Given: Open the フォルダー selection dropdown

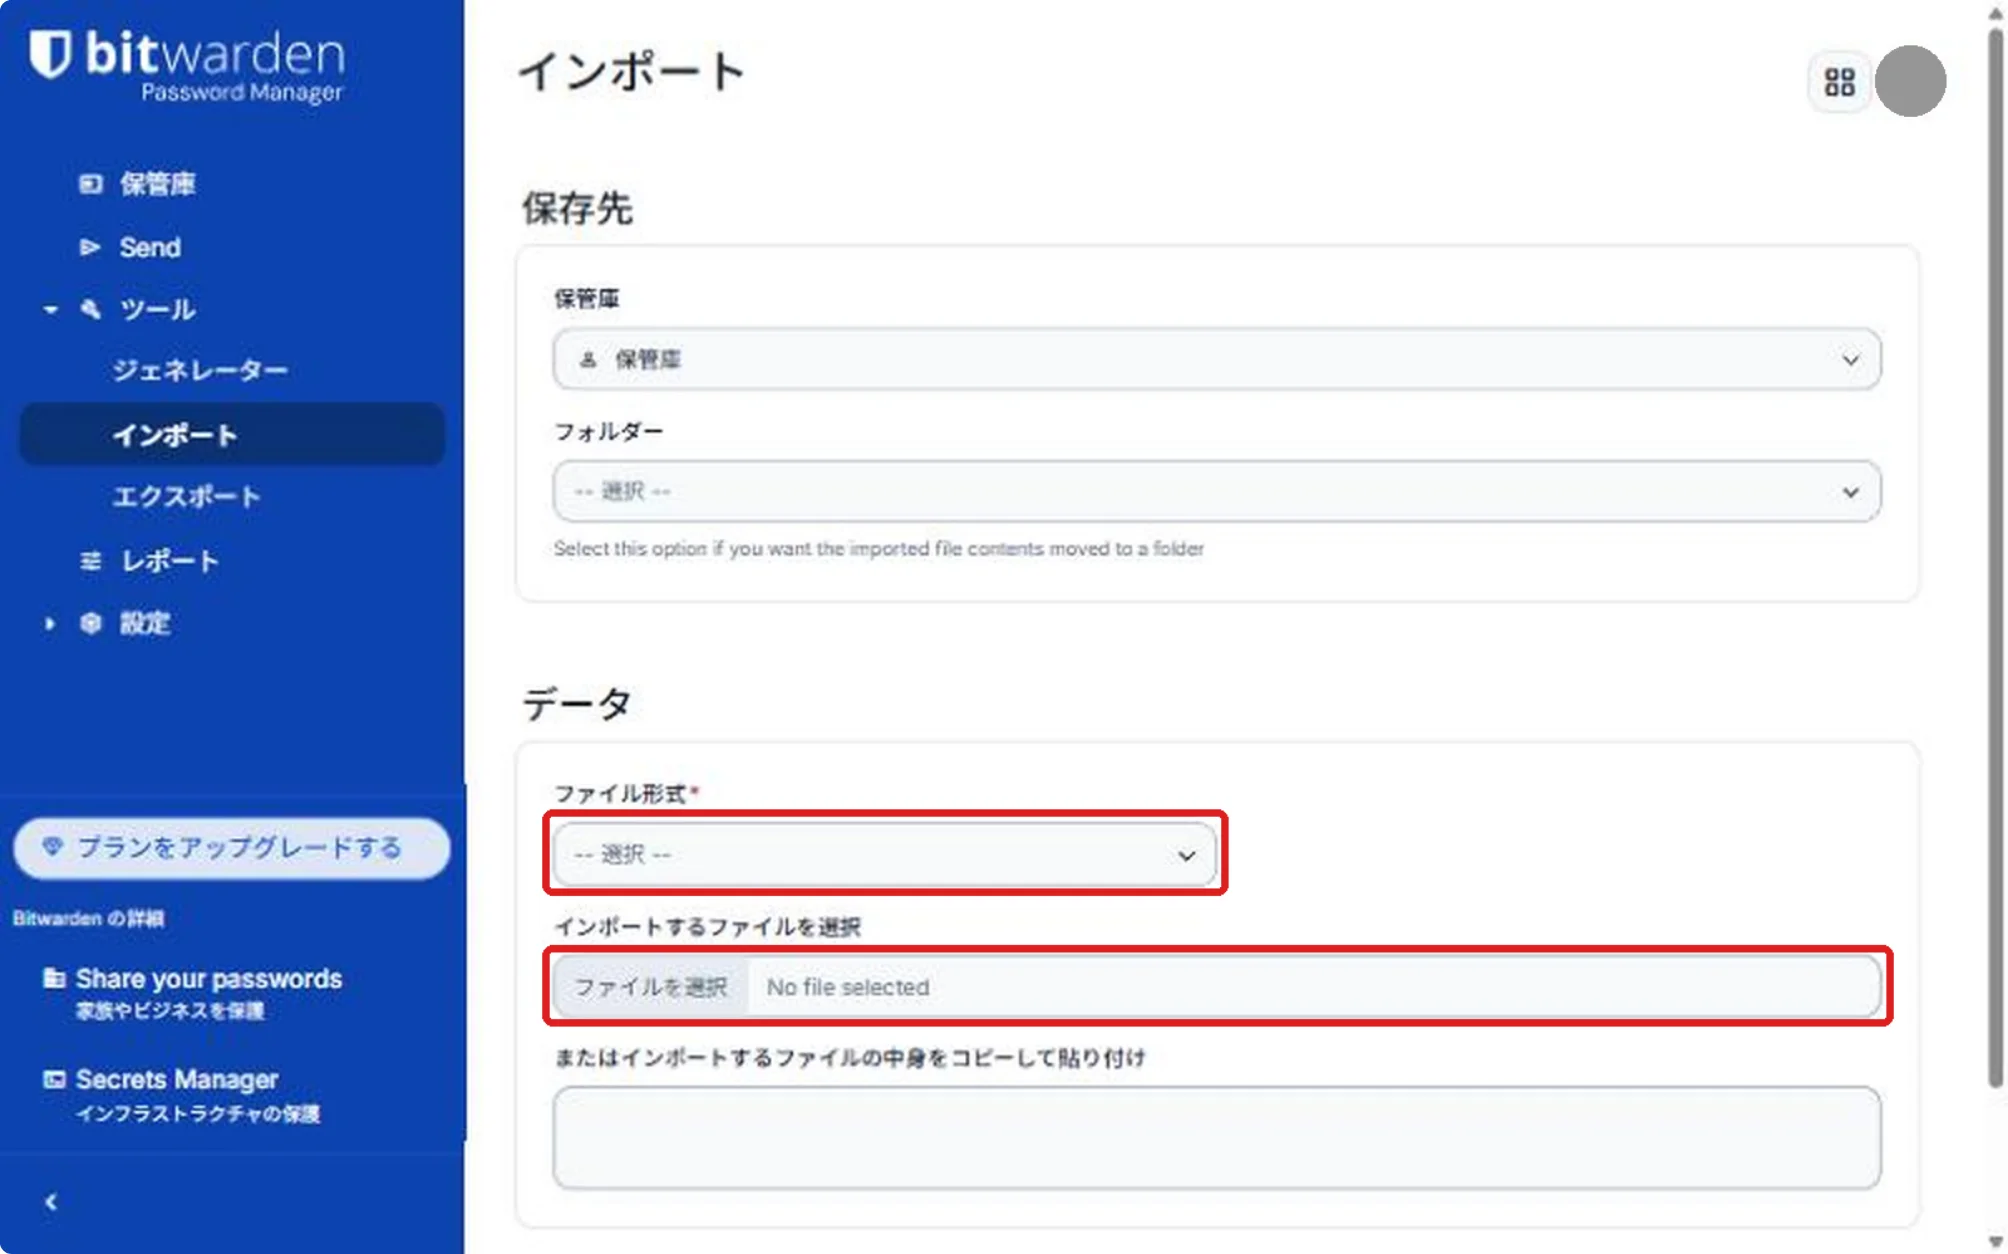Looking at the screenshot, I should 1217,492.
